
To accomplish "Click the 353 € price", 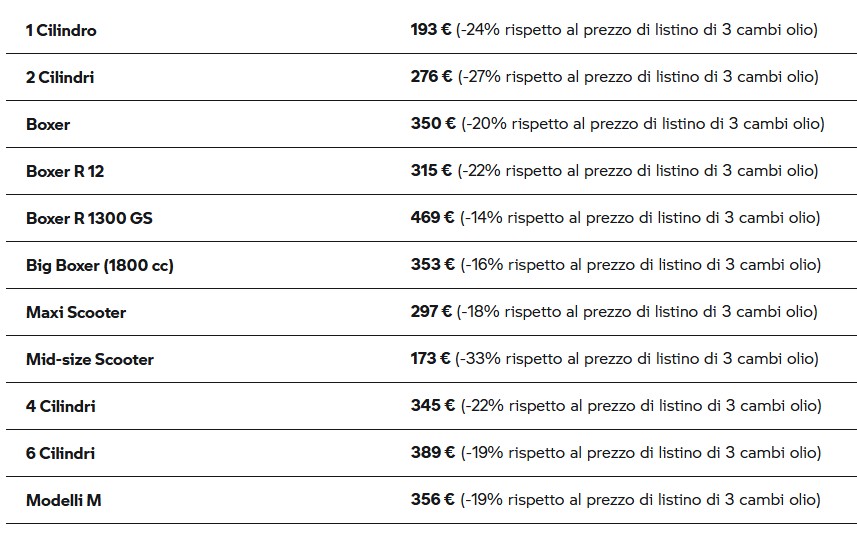I will (x=433, y=264).
